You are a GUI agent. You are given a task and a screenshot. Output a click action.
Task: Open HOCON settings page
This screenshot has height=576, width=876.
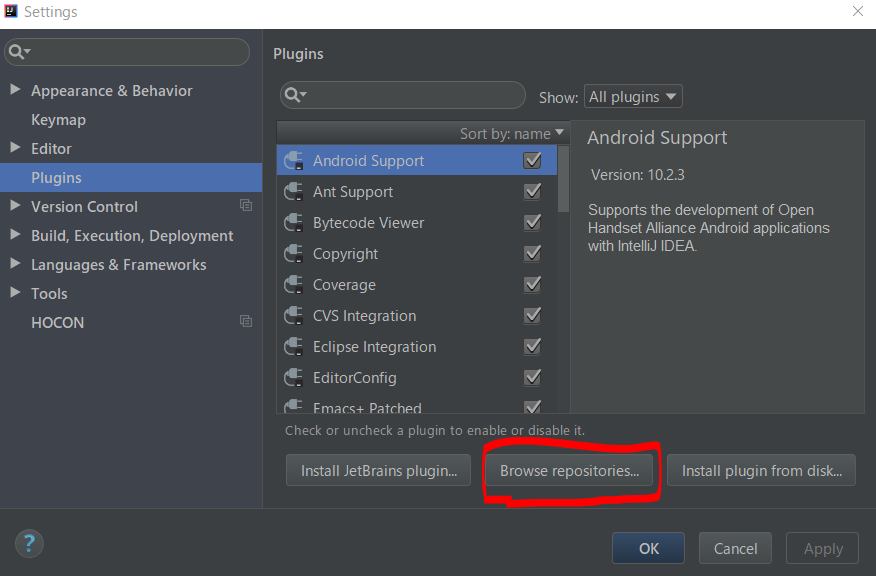point(131,322)
